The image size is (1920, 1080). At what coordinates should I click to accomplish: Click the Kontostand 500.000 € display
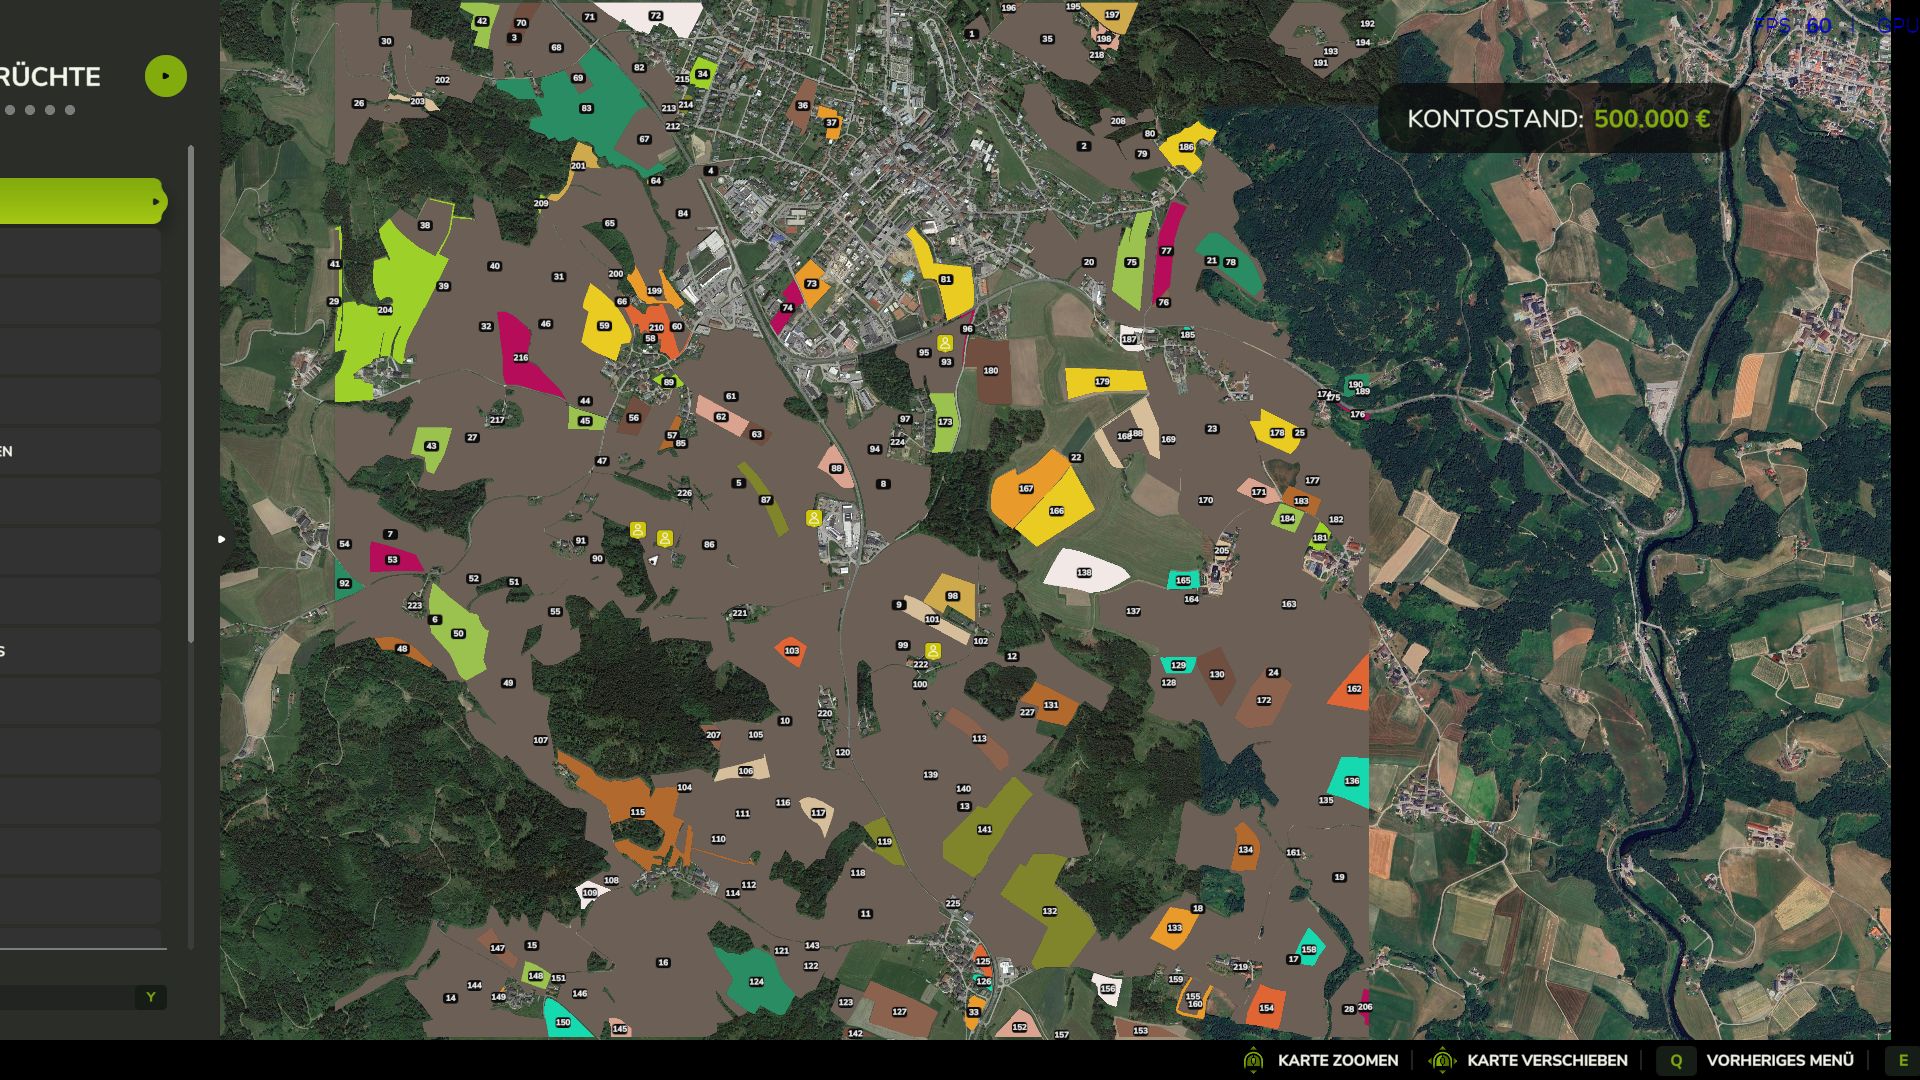point(1558,118)
